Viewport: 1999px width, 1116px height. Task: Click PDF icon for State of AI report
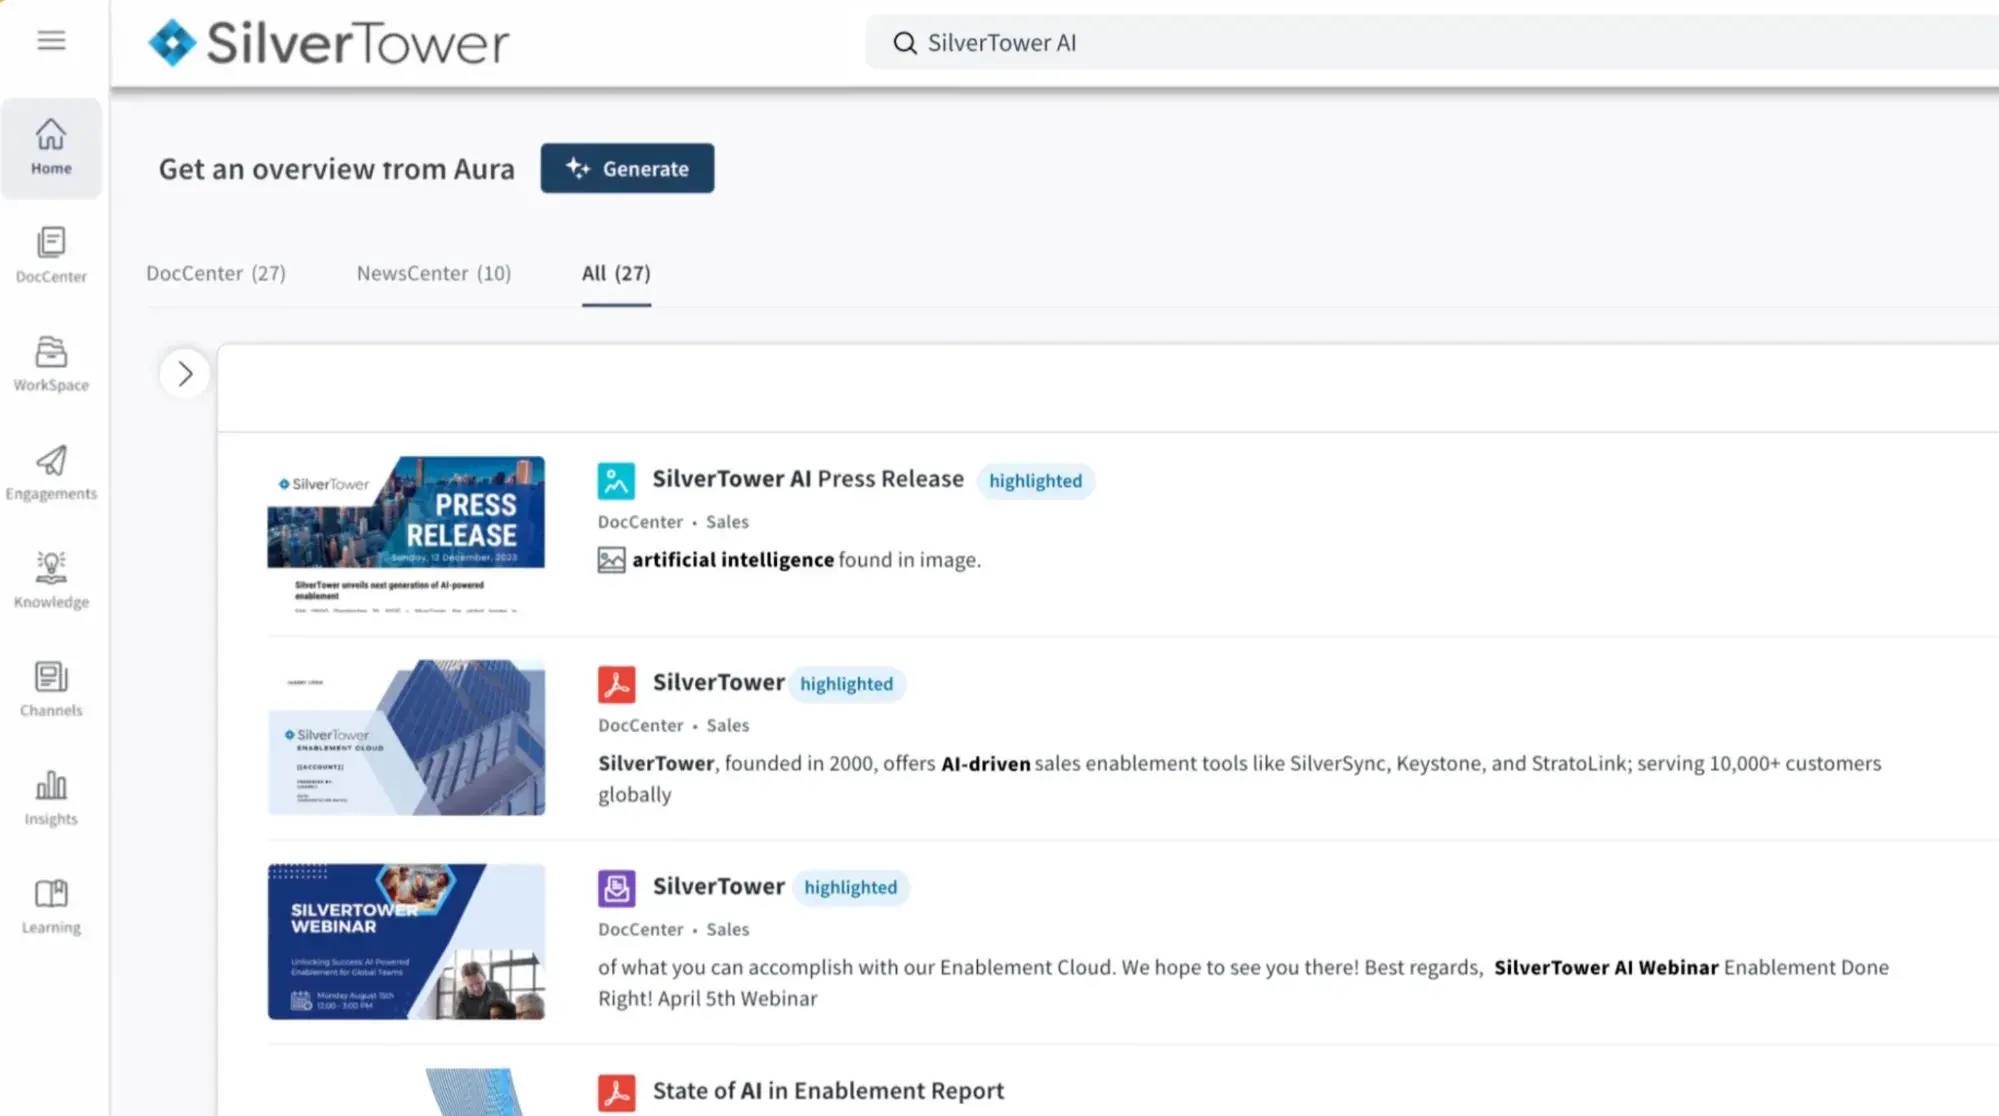(x=616, y=1092)
